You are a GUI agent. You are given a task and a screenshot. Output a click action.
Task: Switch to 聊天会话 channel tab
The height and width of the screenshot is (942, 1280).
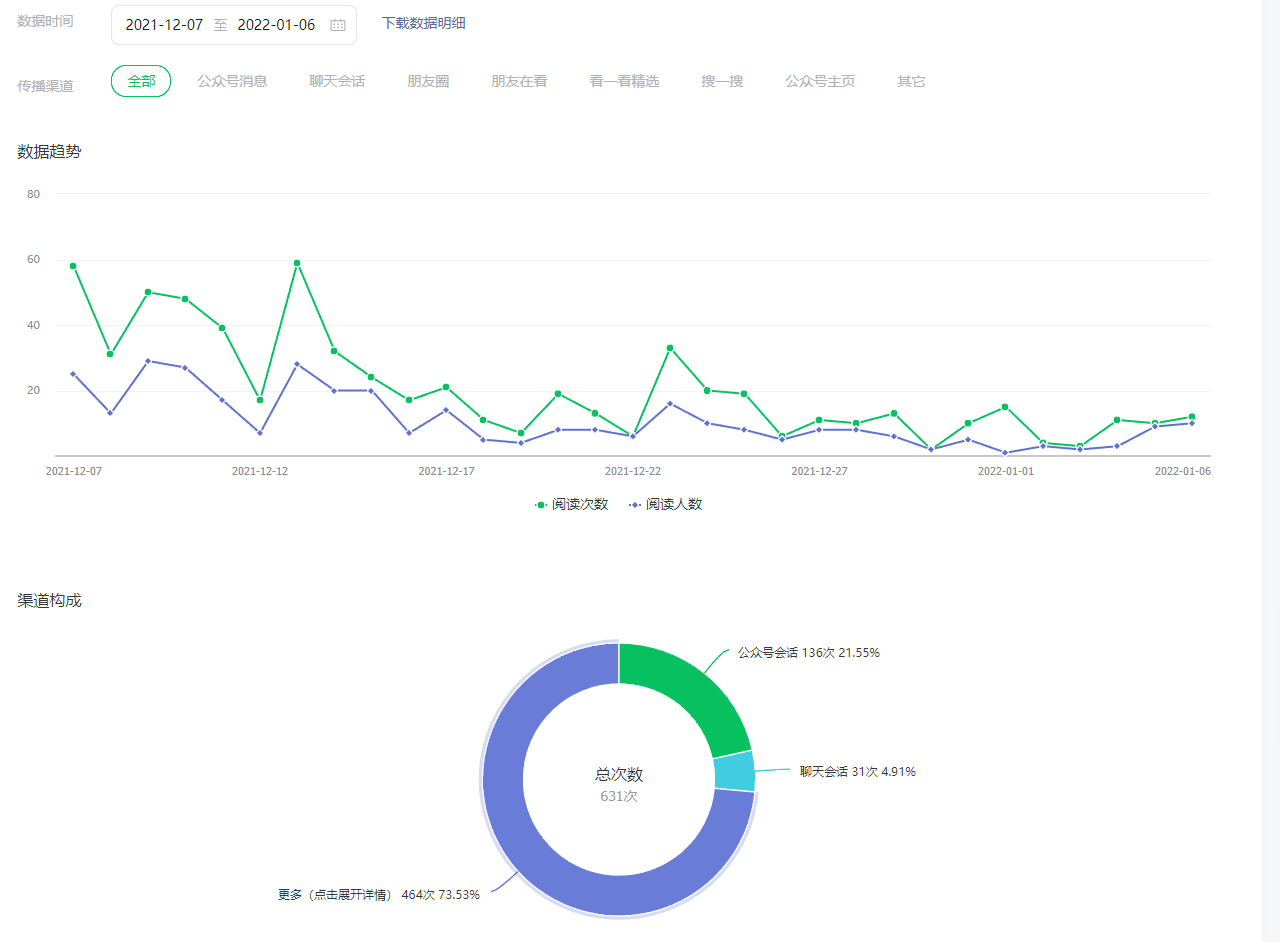(337, 81)
